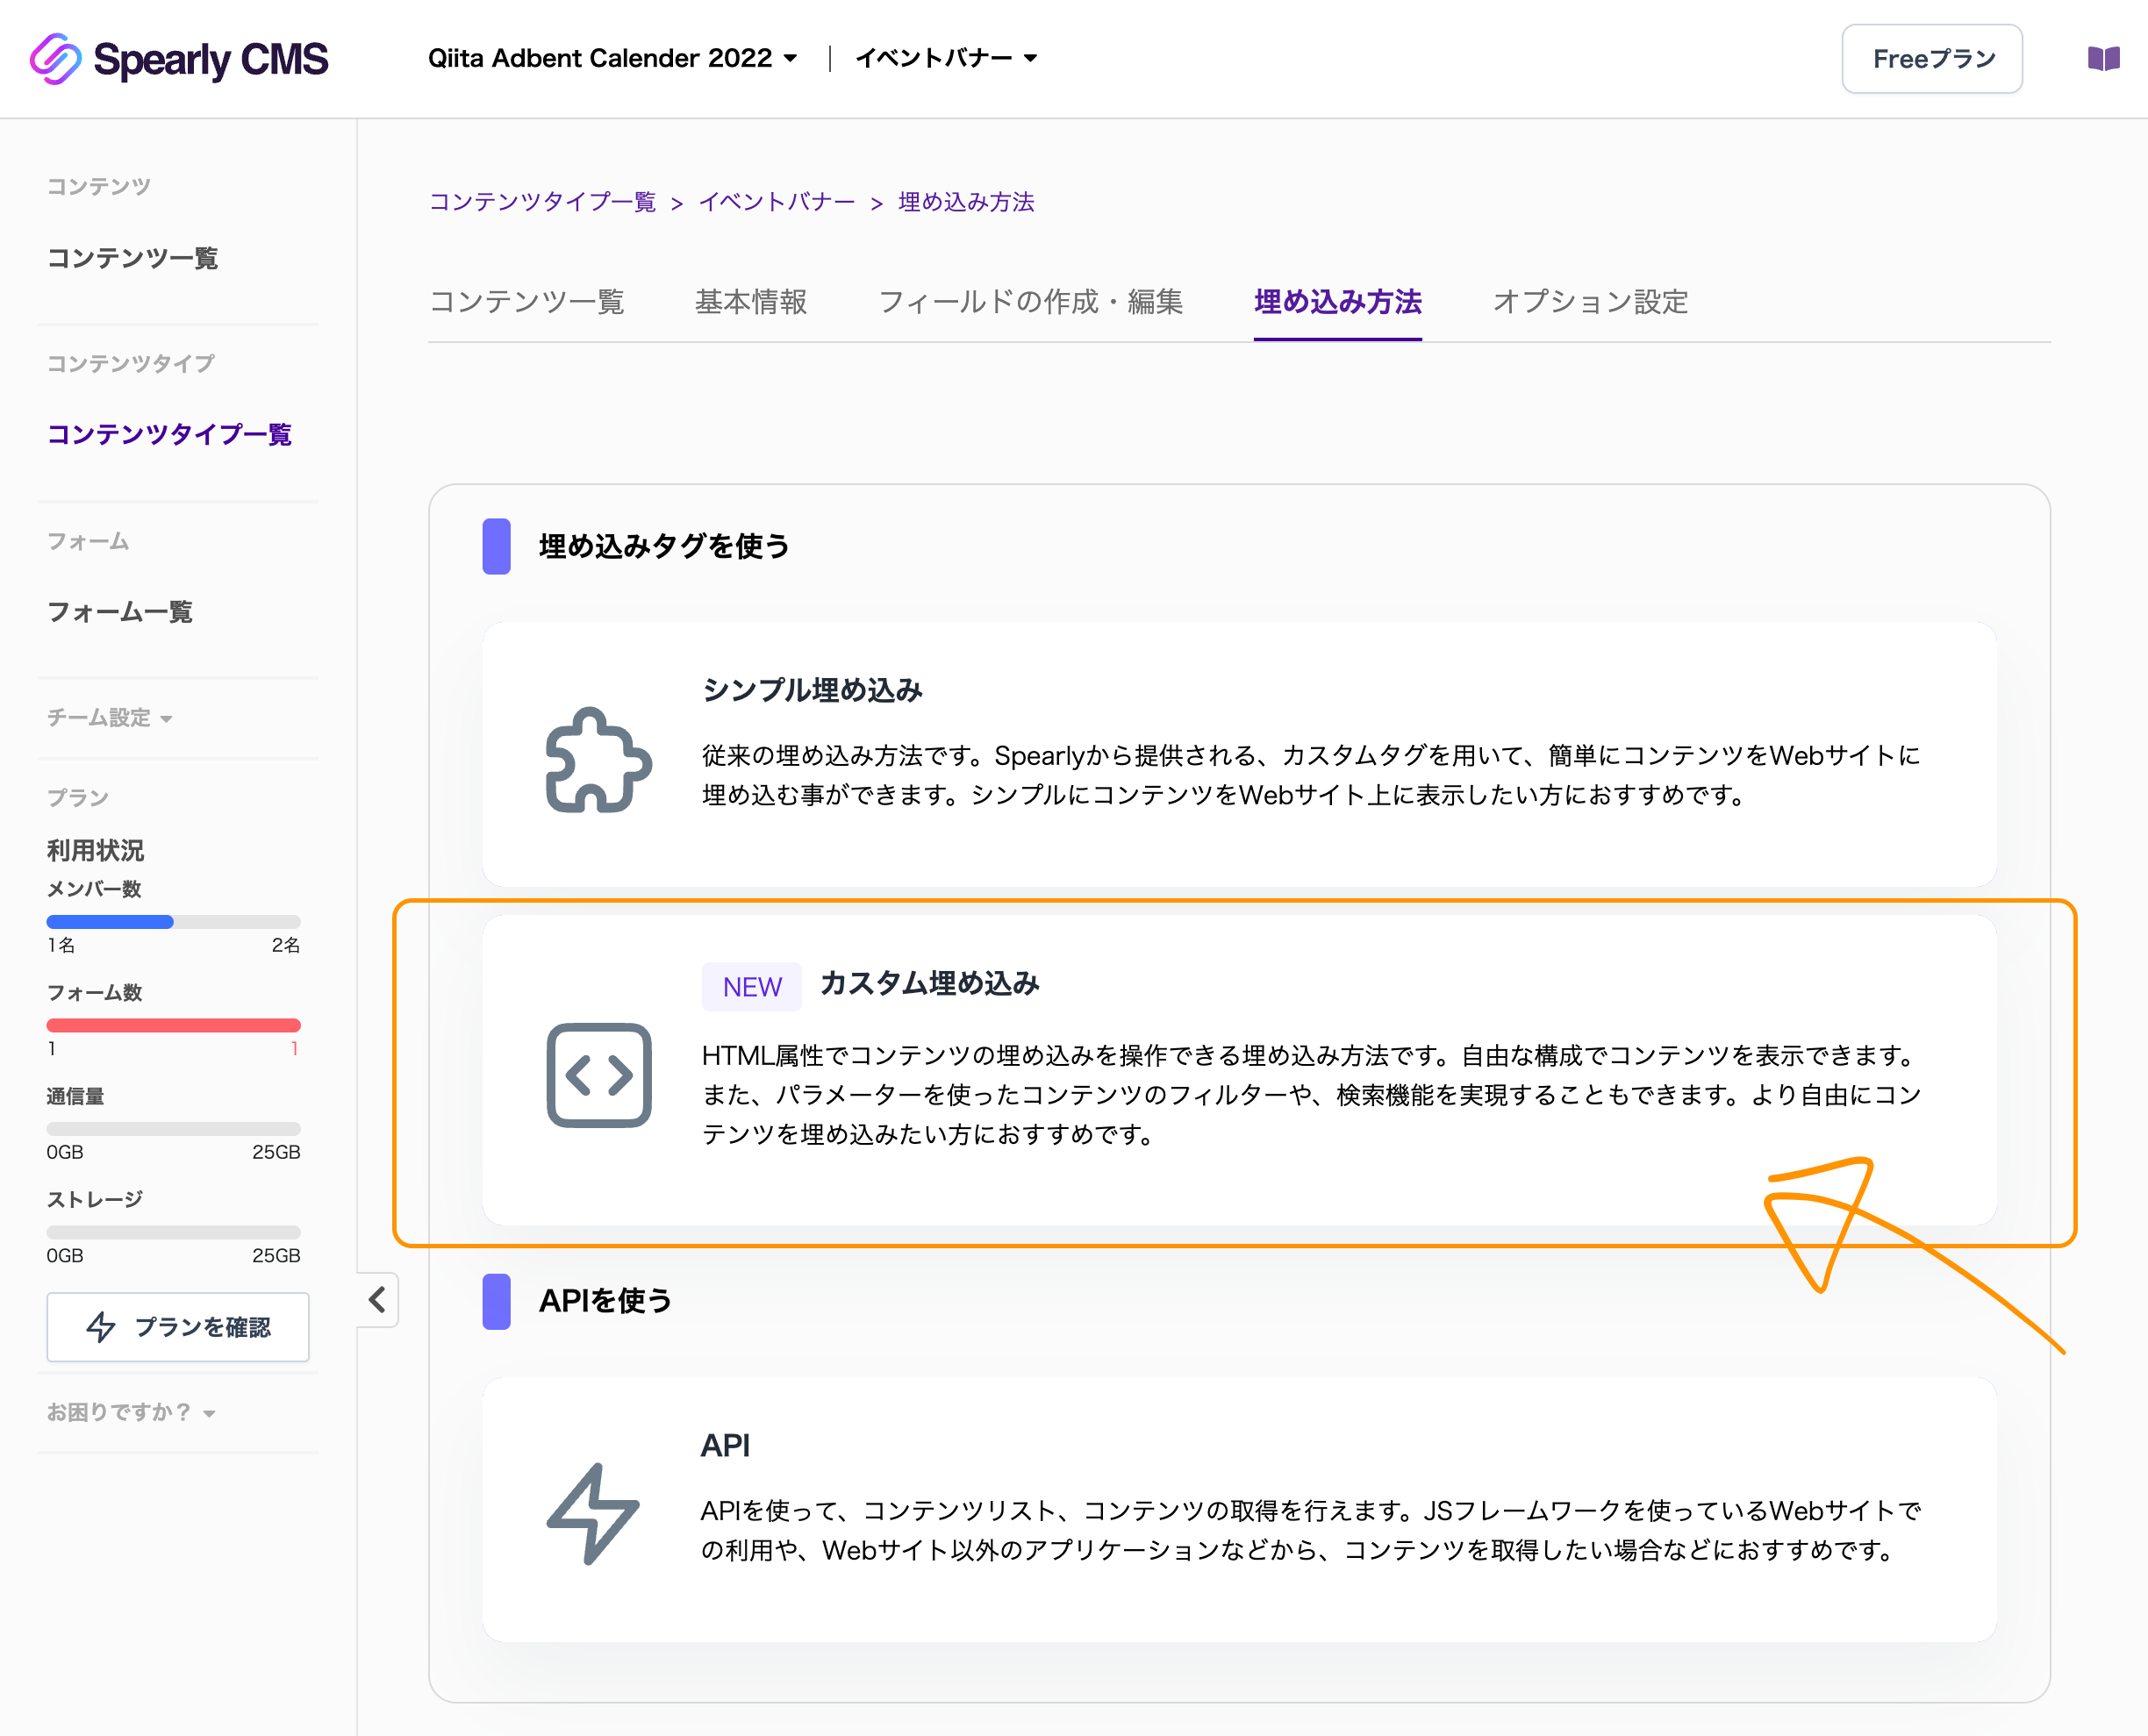The width and height of the screenshot is (2148, 1736).
Task: Click the Freeプラン button
Action: click(1932, 58)
